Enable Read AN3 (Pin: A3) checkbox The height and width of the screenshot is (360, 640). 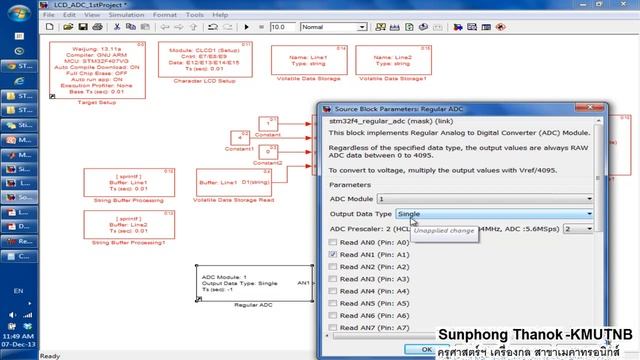[333, 279]
